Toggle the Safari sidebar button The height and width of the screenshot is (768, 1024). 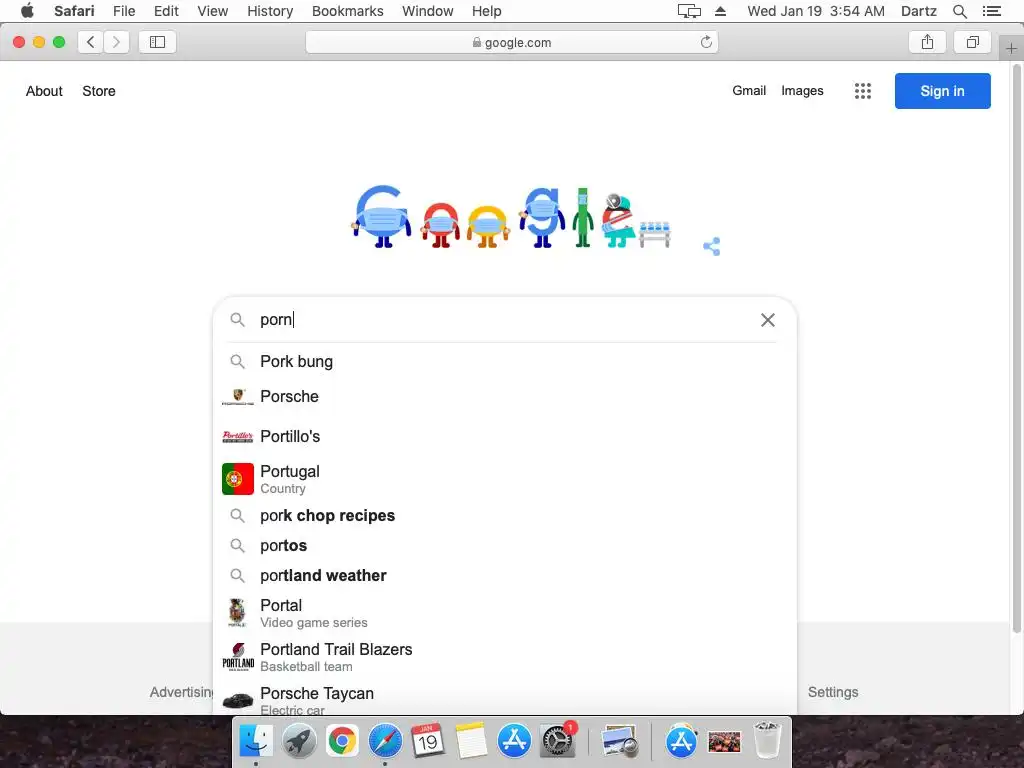(157, 42)
